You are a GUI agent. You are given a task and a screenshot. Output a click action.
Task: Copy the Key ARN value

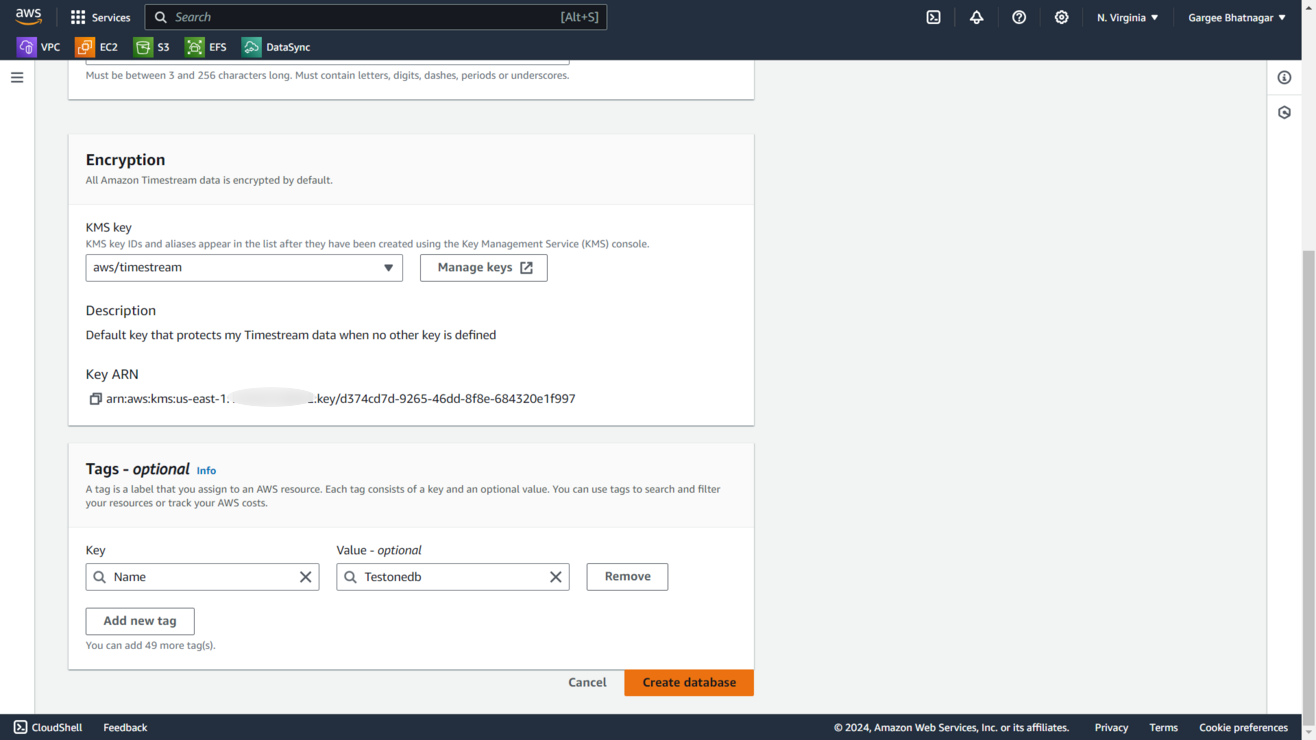pyautogui.click(x=95, y=399)
